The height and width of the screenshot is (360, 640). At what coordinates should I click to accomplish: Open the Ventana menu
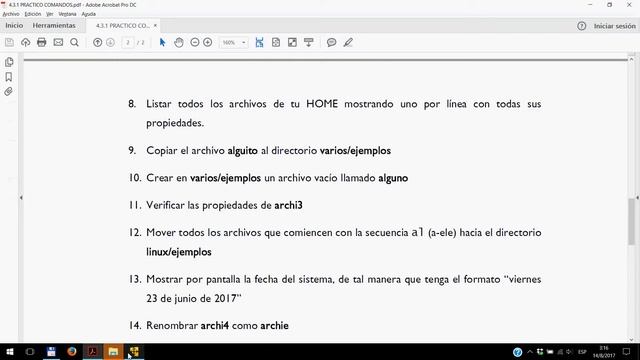[67, 14]
